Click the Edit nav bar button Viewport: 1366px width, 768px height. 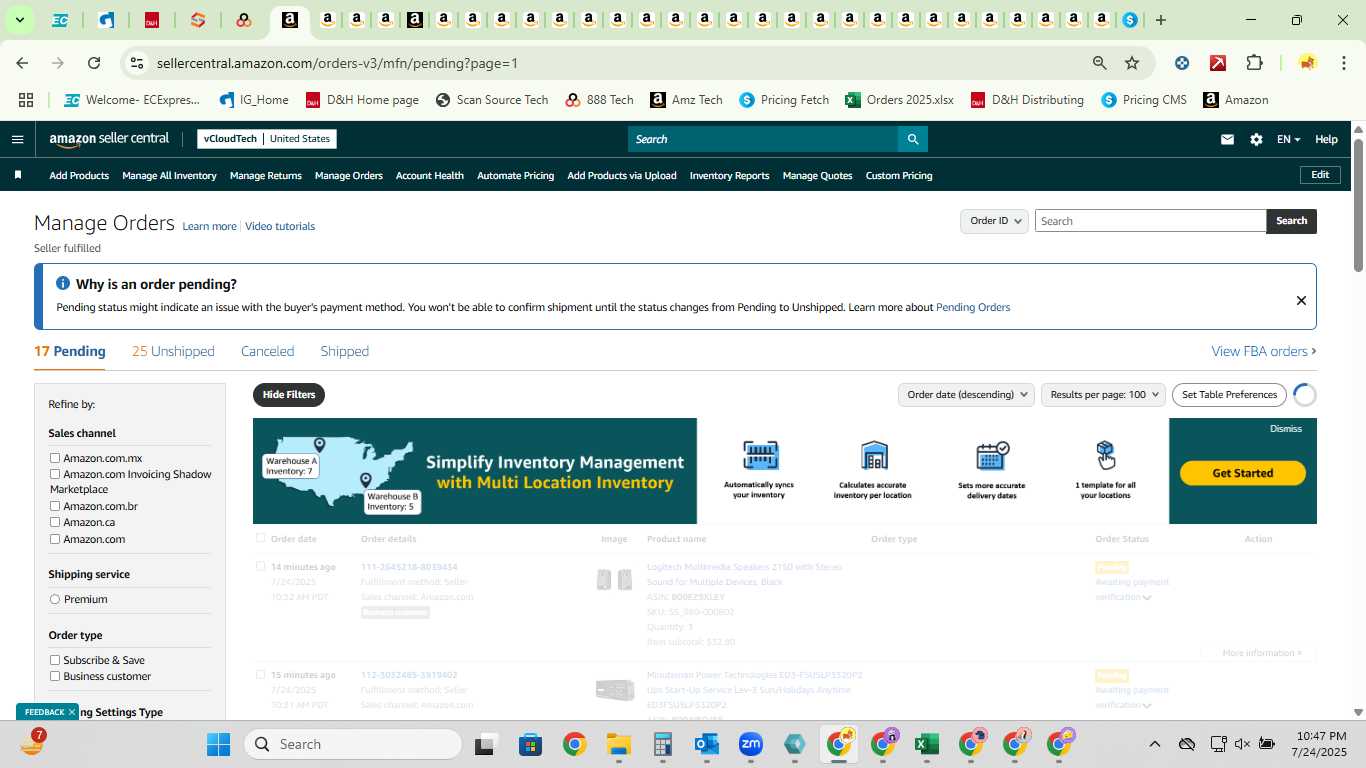click(1320, 174)
